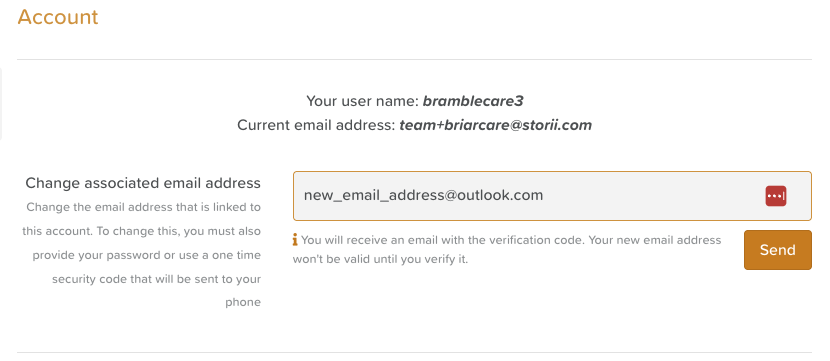Click the 'security code that will be sent' line
Viewport: 830px width, 361px height.
point(156,279)
